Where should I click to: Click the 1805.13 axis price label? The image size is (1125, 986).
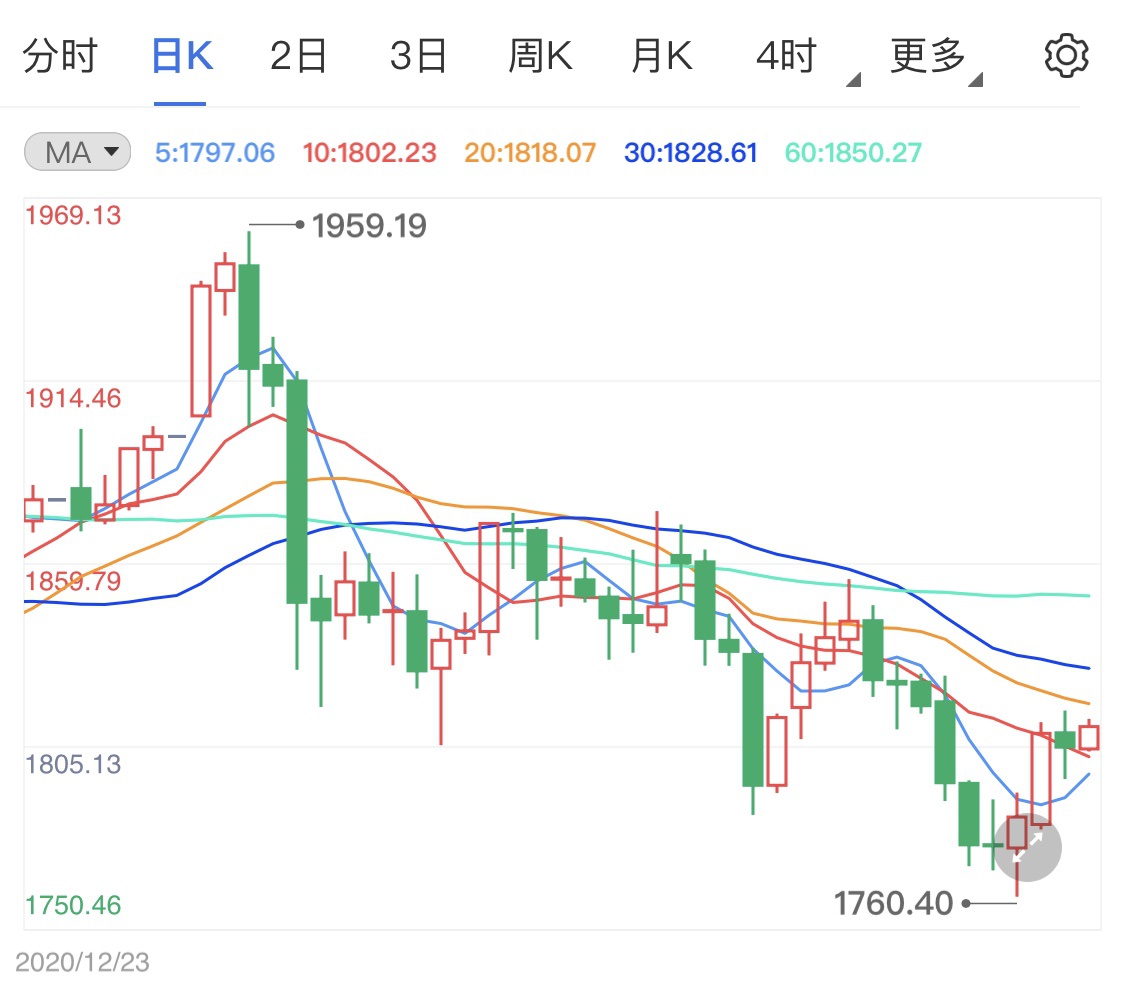(73, 764)
